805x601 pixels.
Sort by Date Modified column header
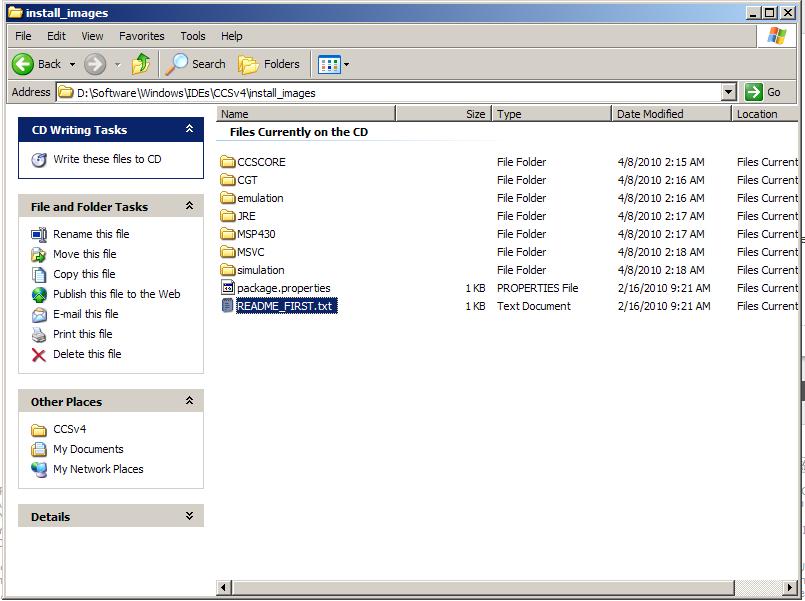click(x=672, y=114)
